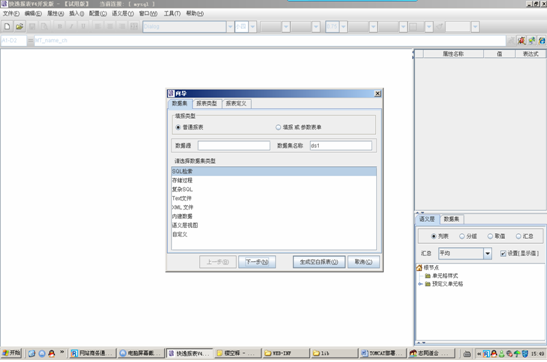Toggle Bold formatting in the toolbar
Viewport: 547px width, 362px height.
point(60,27)
